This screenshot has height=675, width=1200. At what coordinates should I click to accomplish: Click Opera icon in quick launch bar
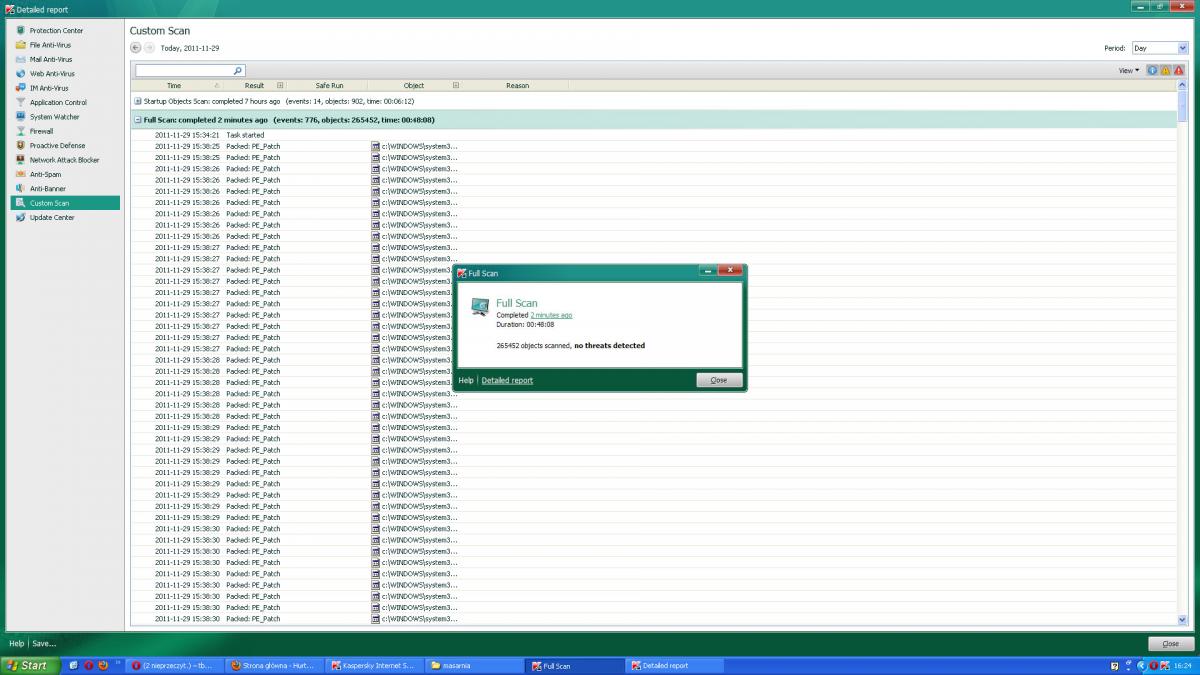(88, 665)
